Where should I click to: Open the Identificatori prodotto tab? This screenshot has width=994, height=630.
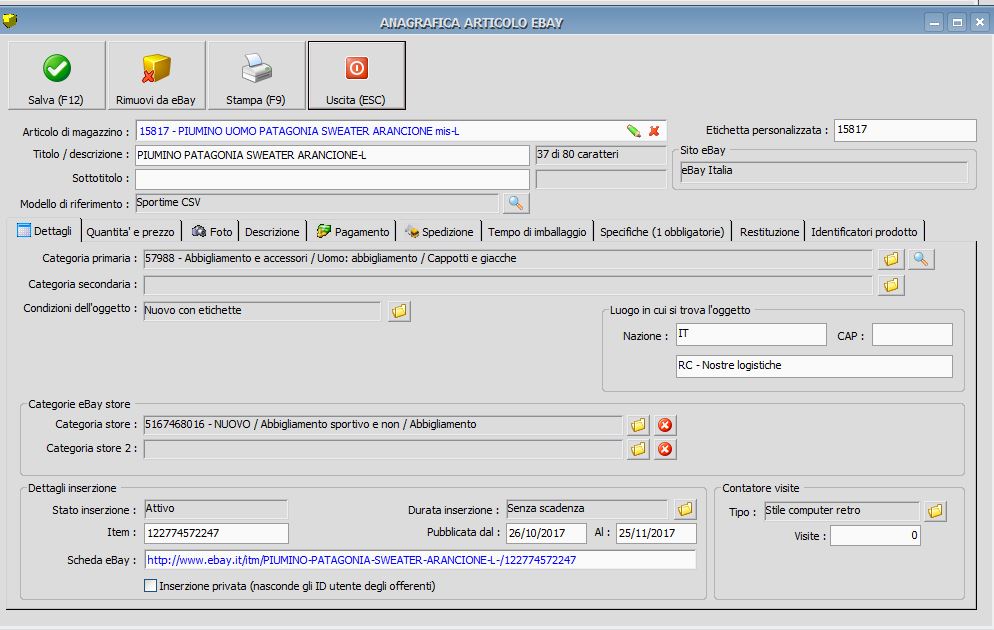coord(864,232)
